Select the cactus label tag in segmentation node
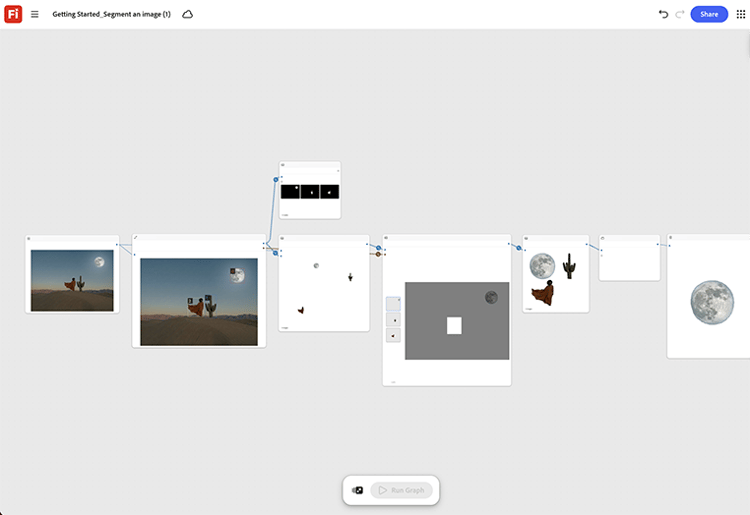The height and width of the screenshot is (515, 750). coord(208,298)
